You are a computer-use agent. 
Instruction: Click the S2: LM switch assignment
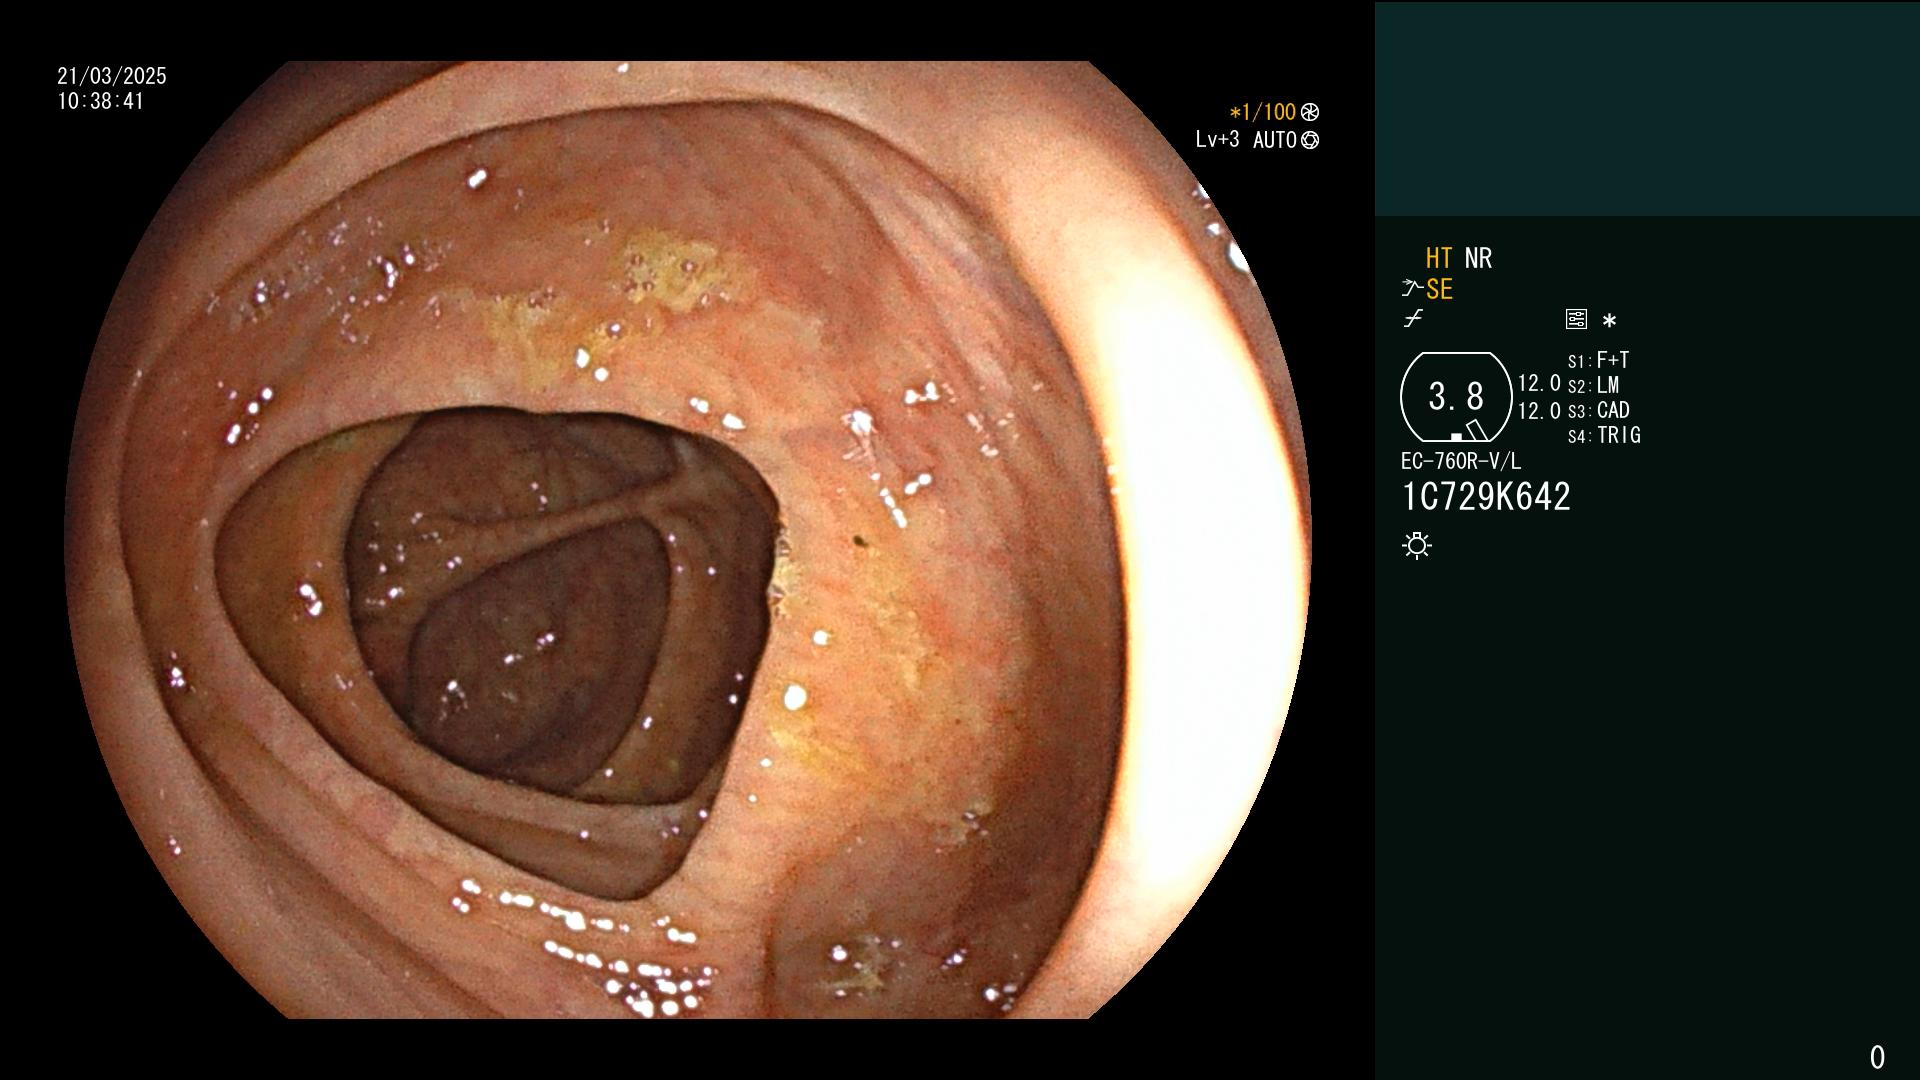point(1593,385)
